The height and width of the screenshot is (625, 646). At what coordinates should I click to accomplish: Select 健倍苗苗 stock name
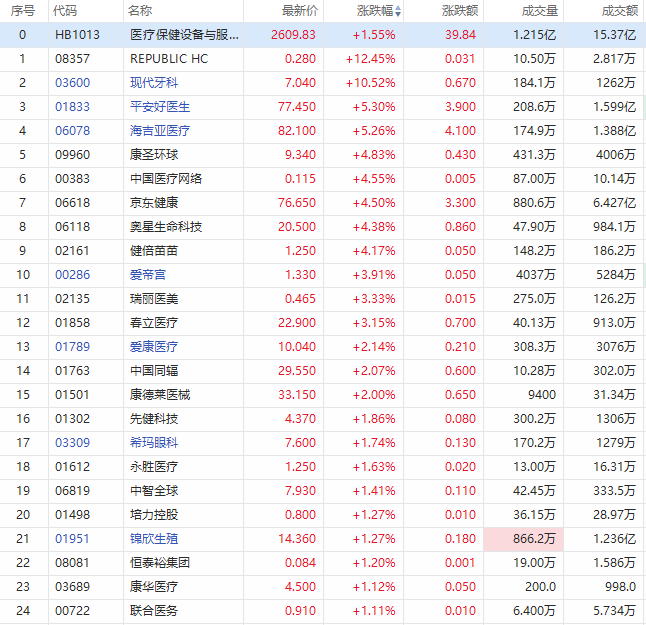tap(154, 250)
